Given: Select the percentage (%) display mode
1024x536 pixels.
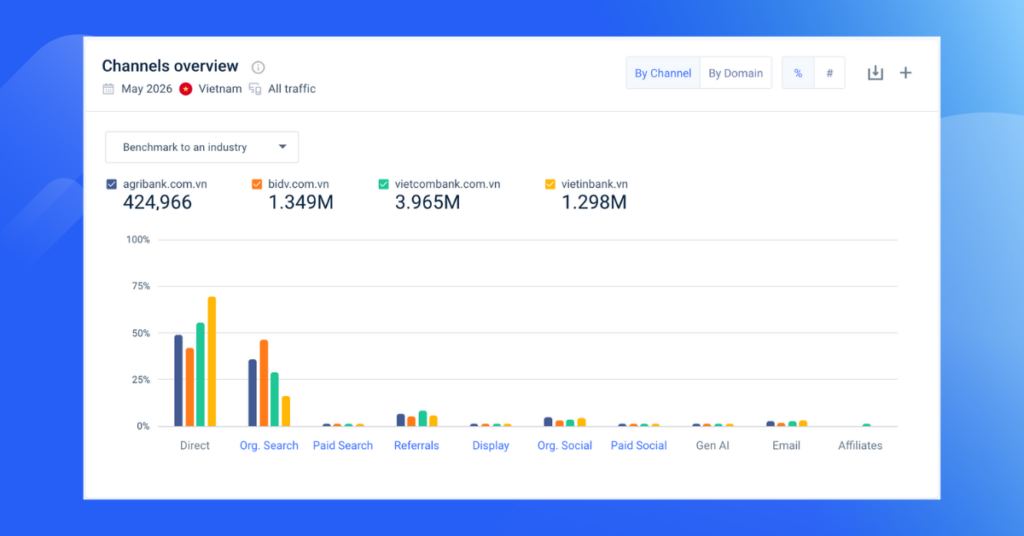Looking at the screenshot, I should [798, 73].
